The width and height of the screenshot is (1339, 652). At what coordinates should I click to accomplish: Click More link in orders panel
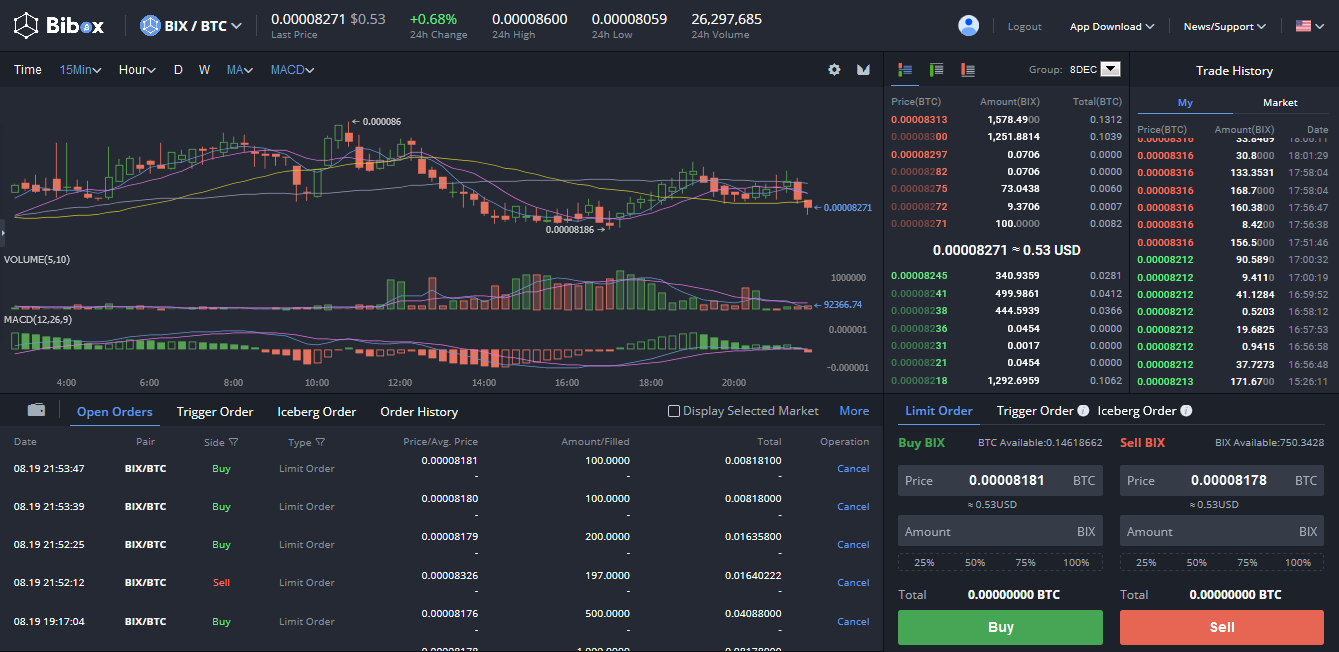pyautogui.click(x=854, y=411)
